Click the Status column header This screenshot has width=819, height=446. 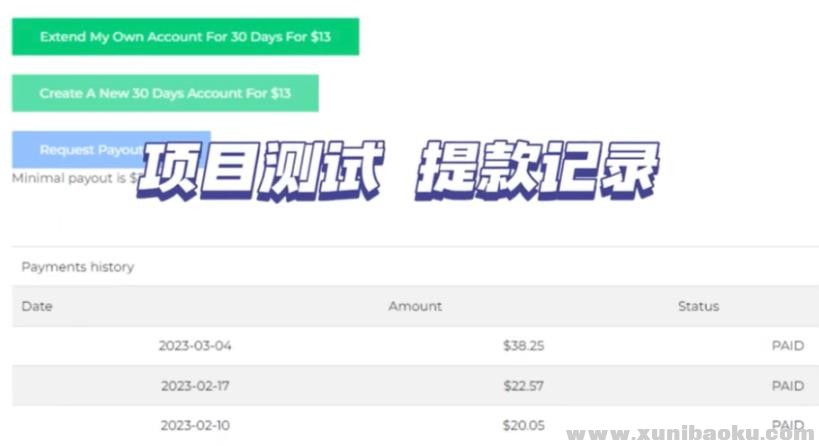pyautogui.click(x=698, y=306)
